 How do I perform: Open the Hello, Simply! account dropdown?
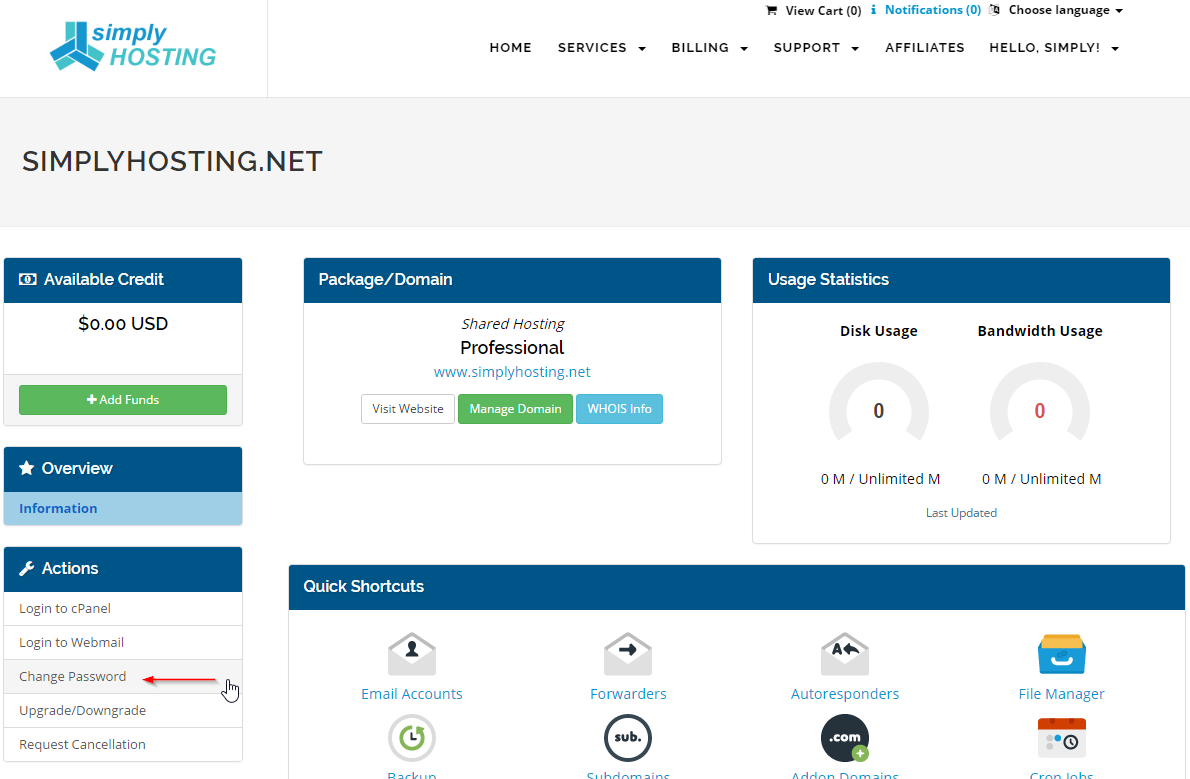[1054, 48]
